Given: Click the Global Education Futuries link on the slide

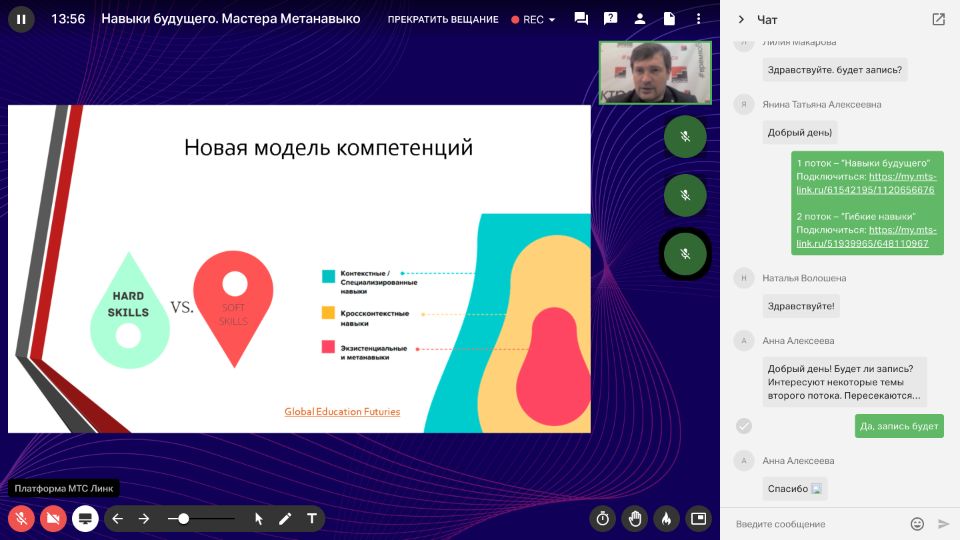Looking at the screenshot, I should point(342,412).
